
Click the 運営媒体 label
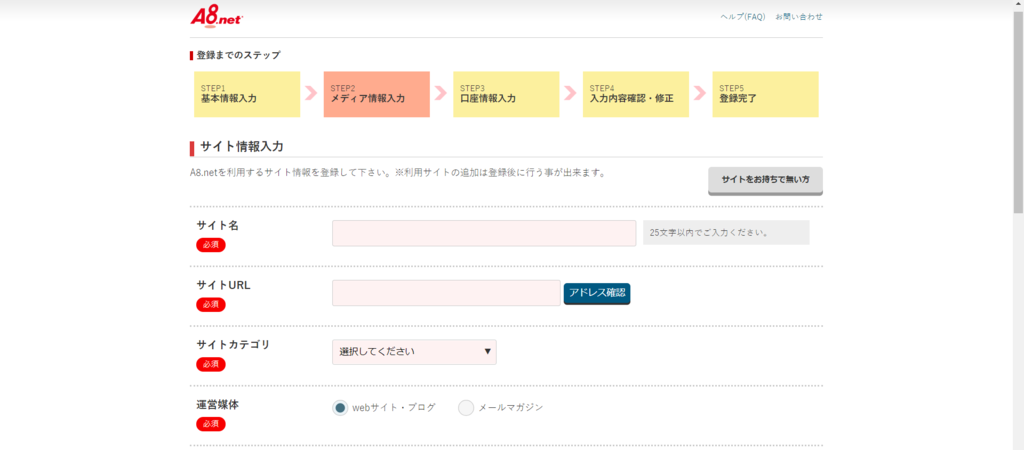(x=217, y=405)
